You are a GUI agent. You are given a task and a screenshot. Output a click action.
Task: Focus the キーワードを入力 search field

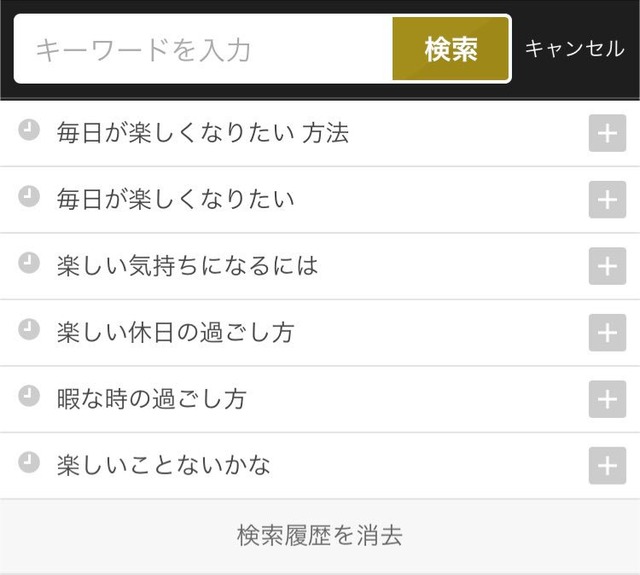click(x=200, y=49)
